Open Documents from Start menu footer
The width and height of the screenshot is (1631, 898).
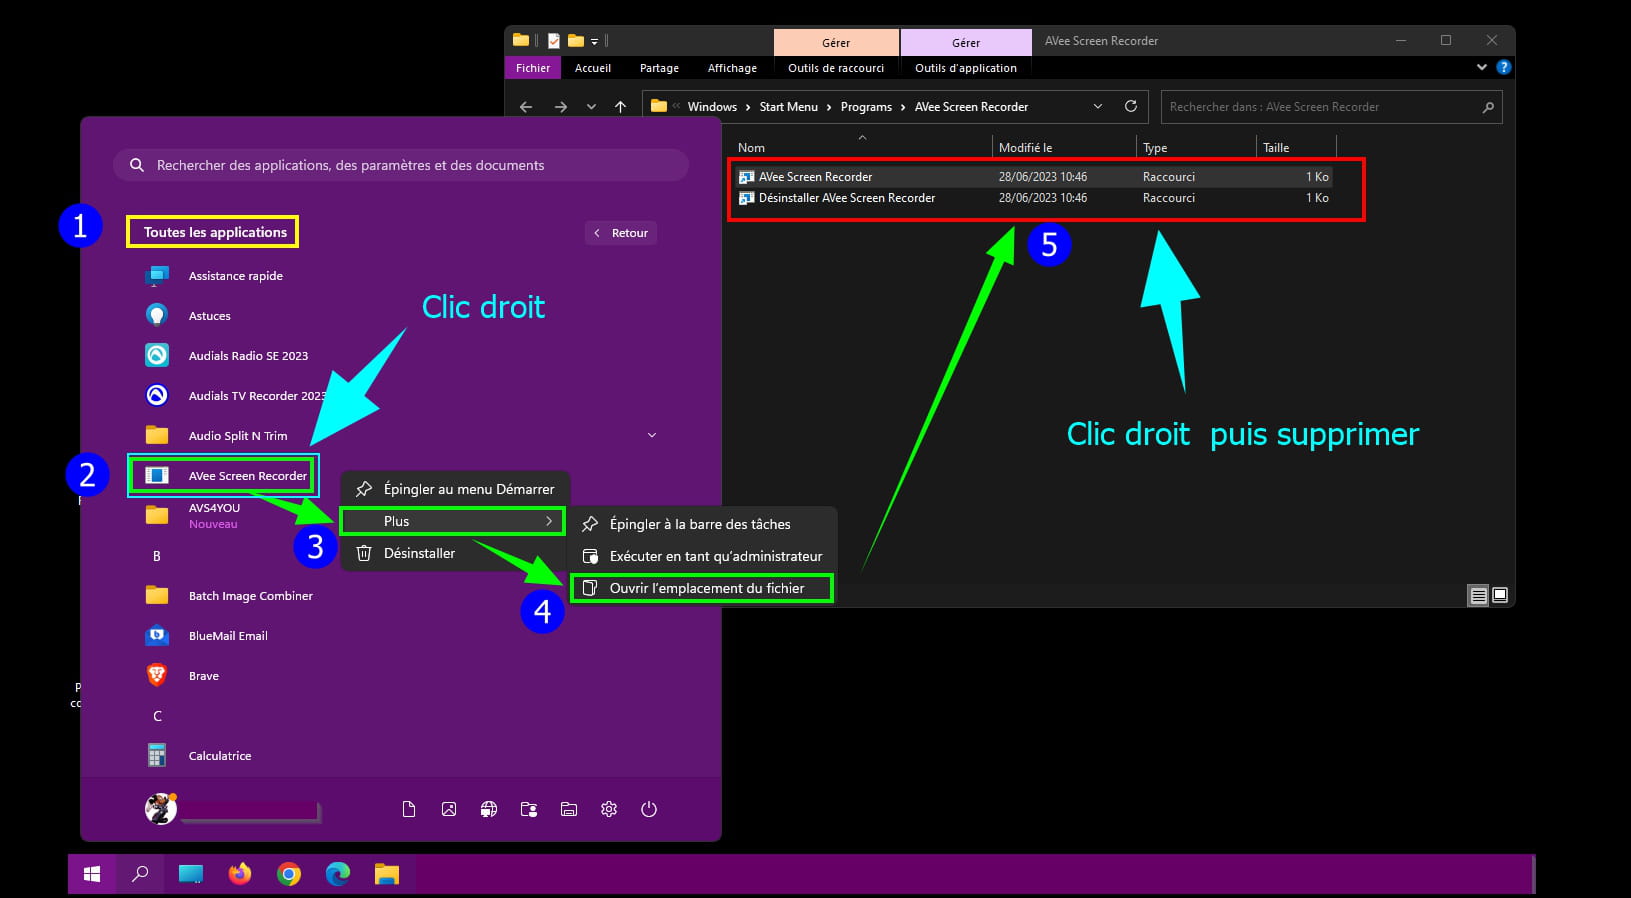click(x=409, y=809)
